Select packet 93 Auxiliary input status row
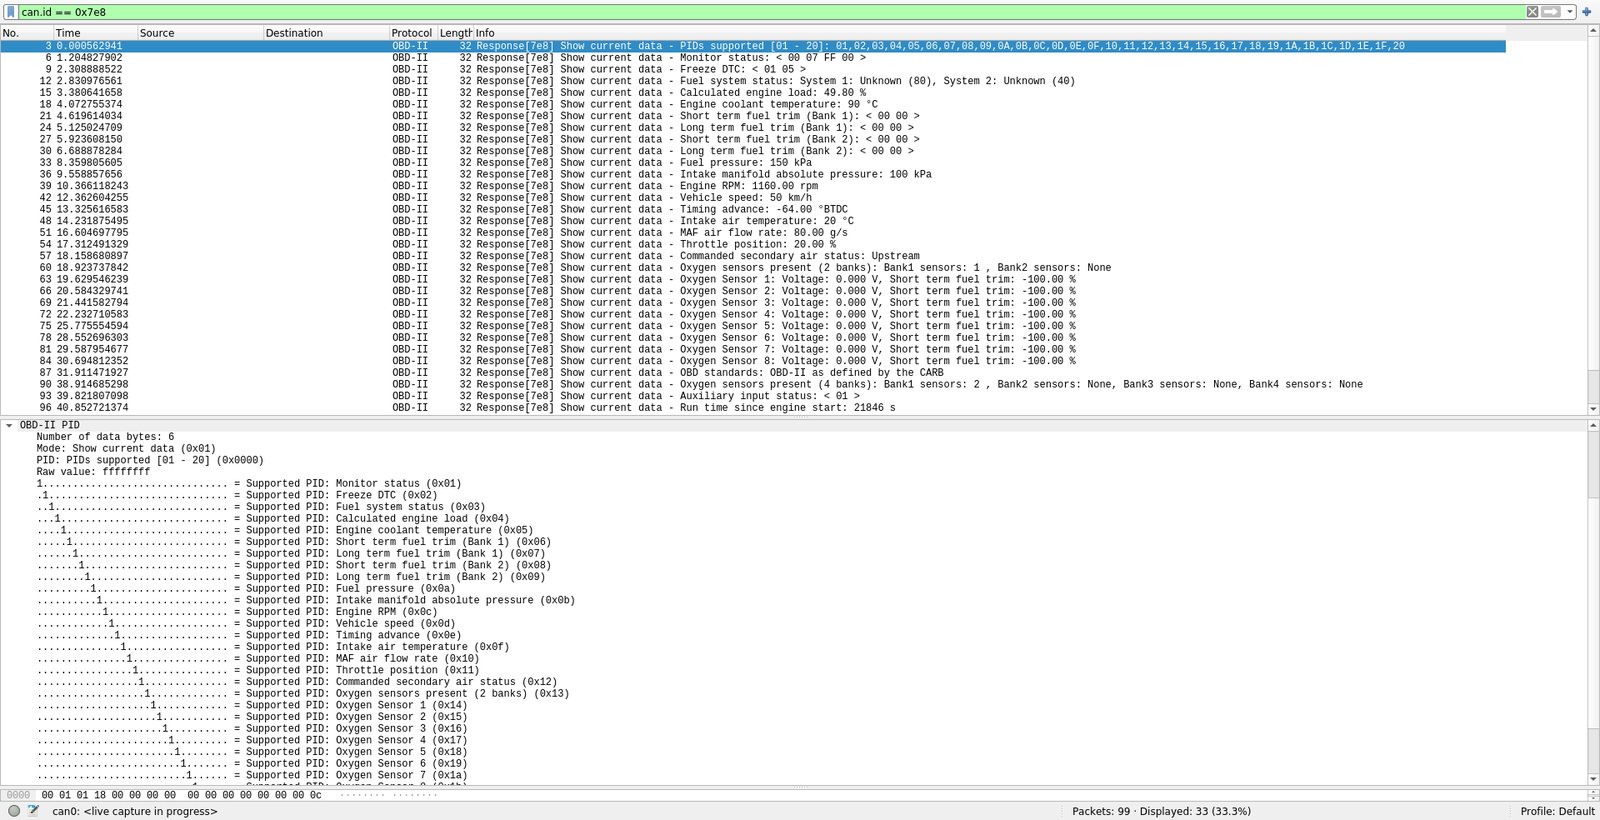The width and height of the screenshot is (1600, 820). 753,396
